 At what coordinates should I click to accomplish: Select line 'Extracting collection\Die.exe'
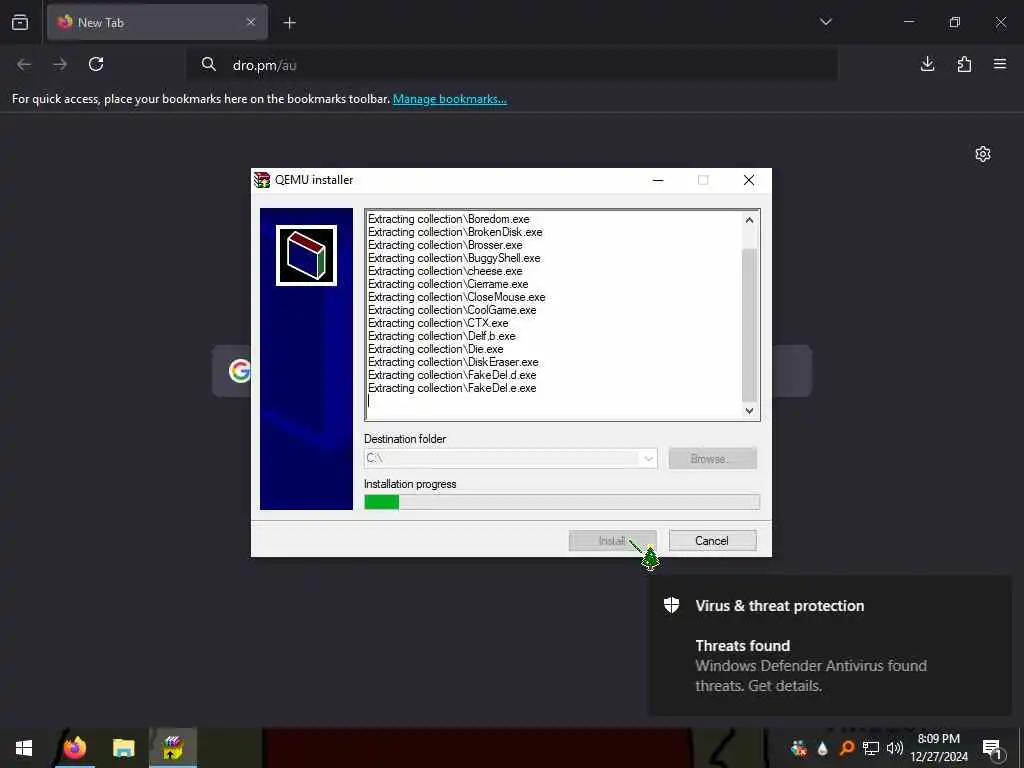point(436,349)
